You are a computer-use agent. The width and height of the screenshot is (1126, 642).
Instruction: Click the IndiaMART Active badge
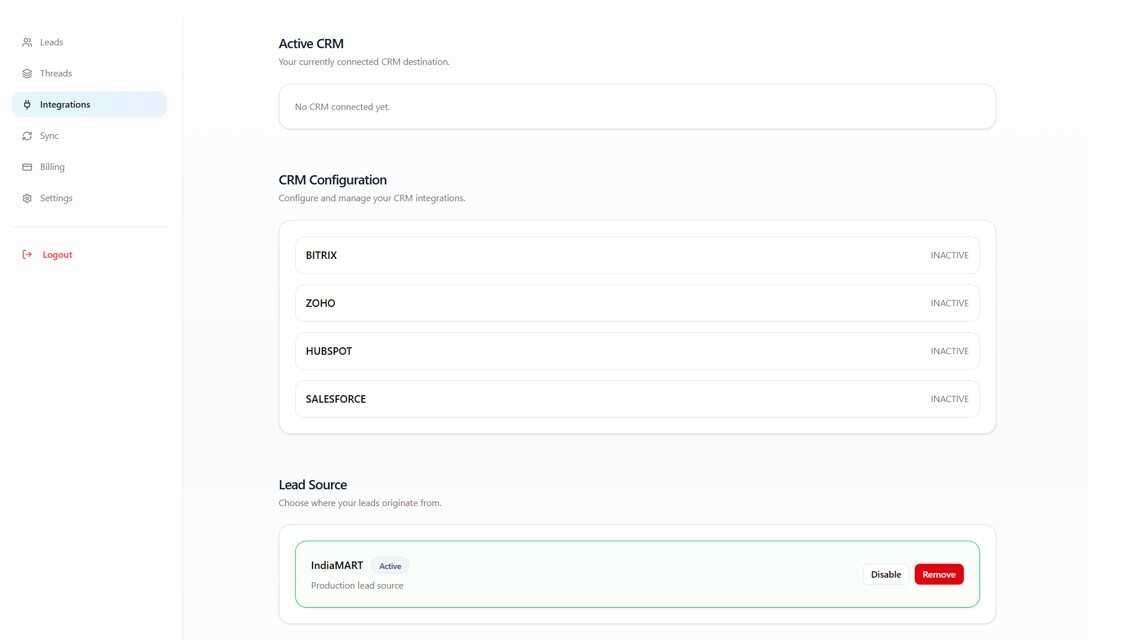click(x=390, y=567)
